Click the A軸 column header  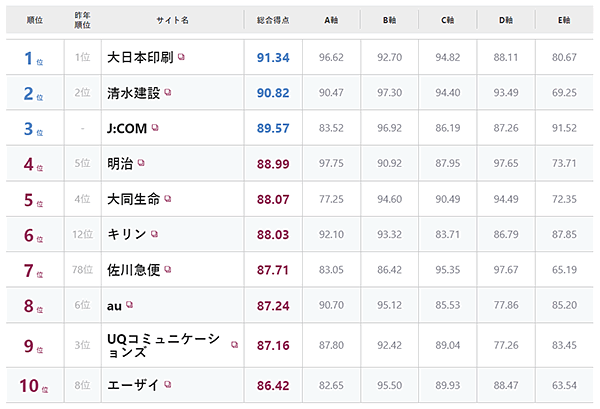[331, 20]
